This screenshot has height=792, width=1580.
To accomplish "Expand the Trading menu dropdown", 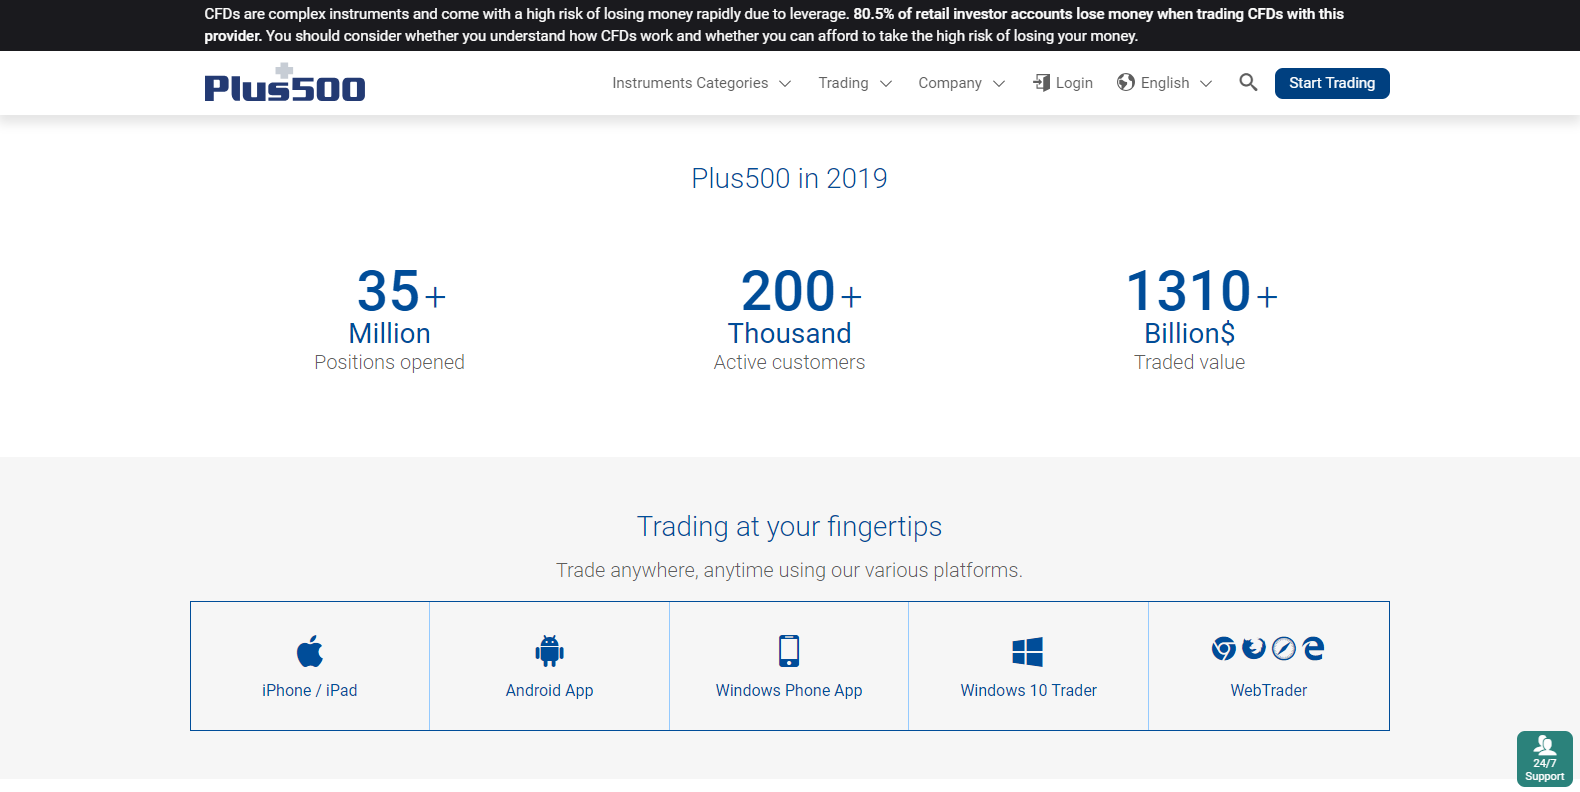I will 854,83.
